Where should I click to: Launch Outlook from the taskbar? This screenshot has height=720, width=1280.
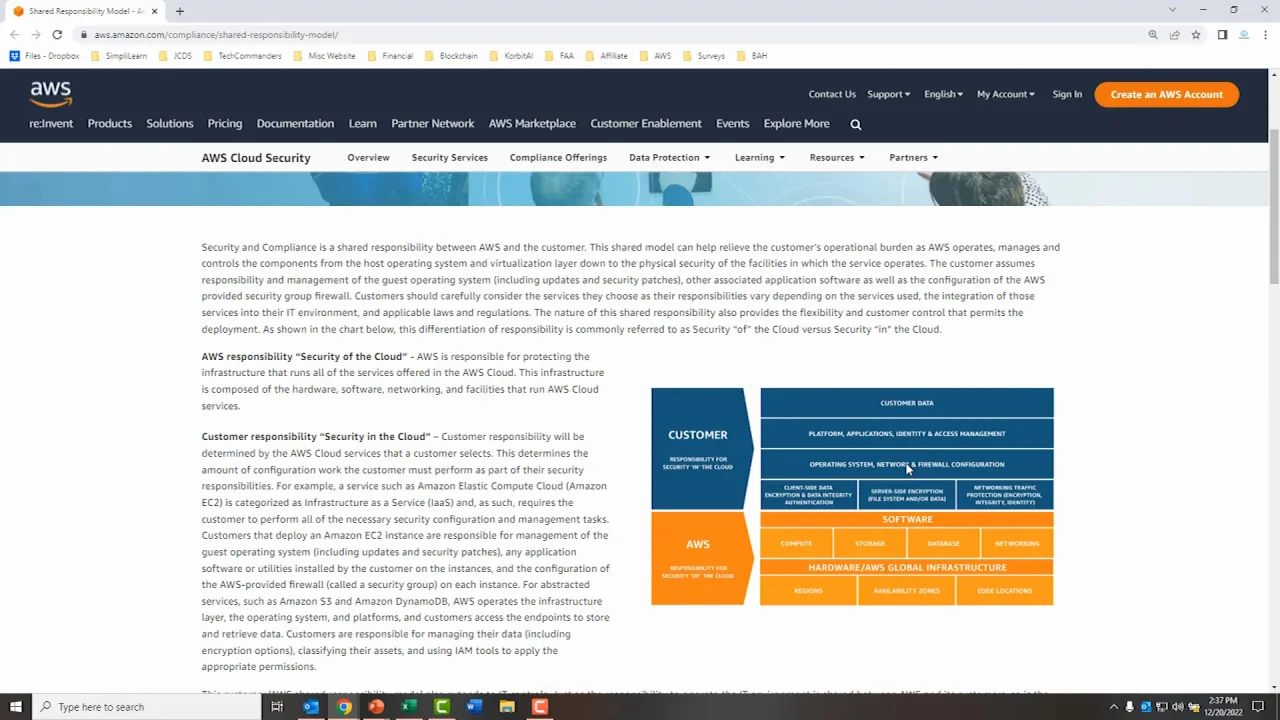[x=311, y=707]
